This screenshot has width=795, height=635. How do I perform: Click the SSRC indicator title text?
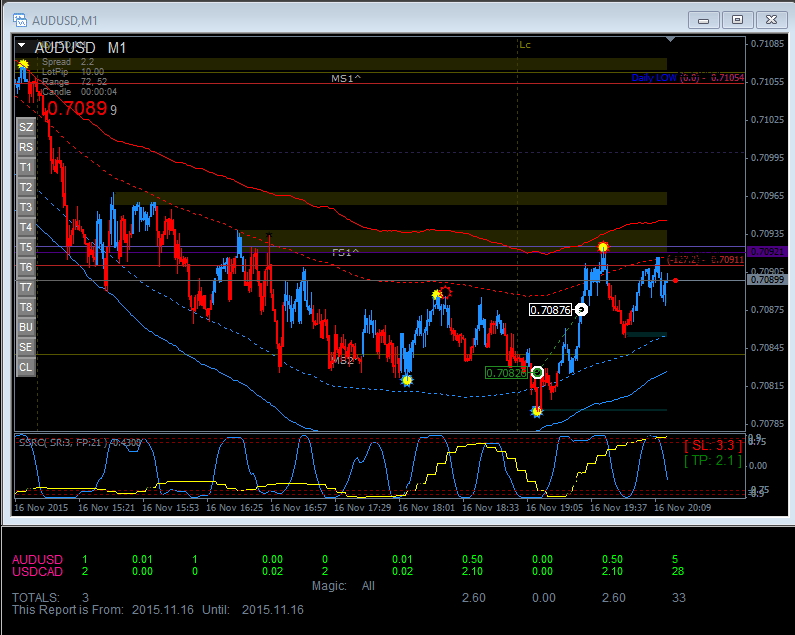click(x=80, y=443)
